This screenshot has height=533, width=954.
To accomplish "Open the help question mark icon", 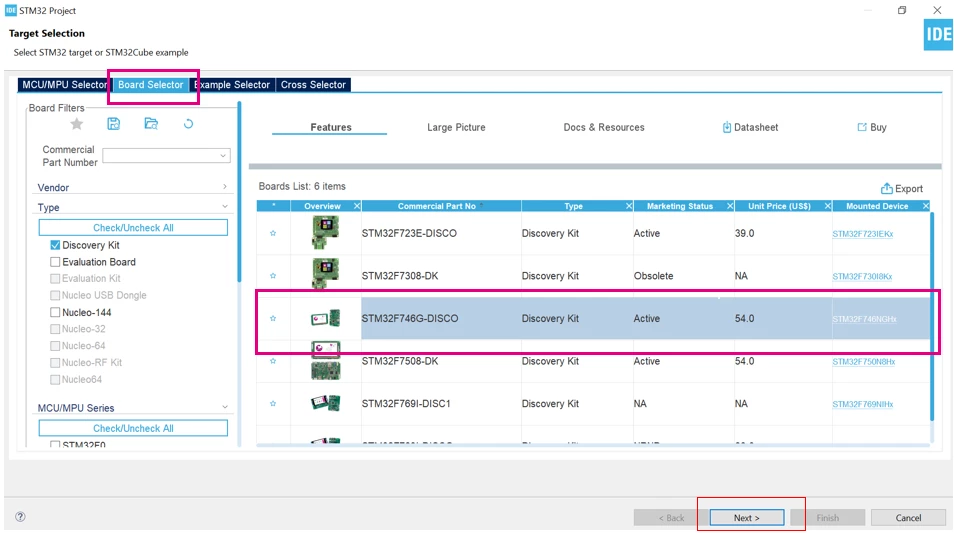I will click(x=20, y=517).
